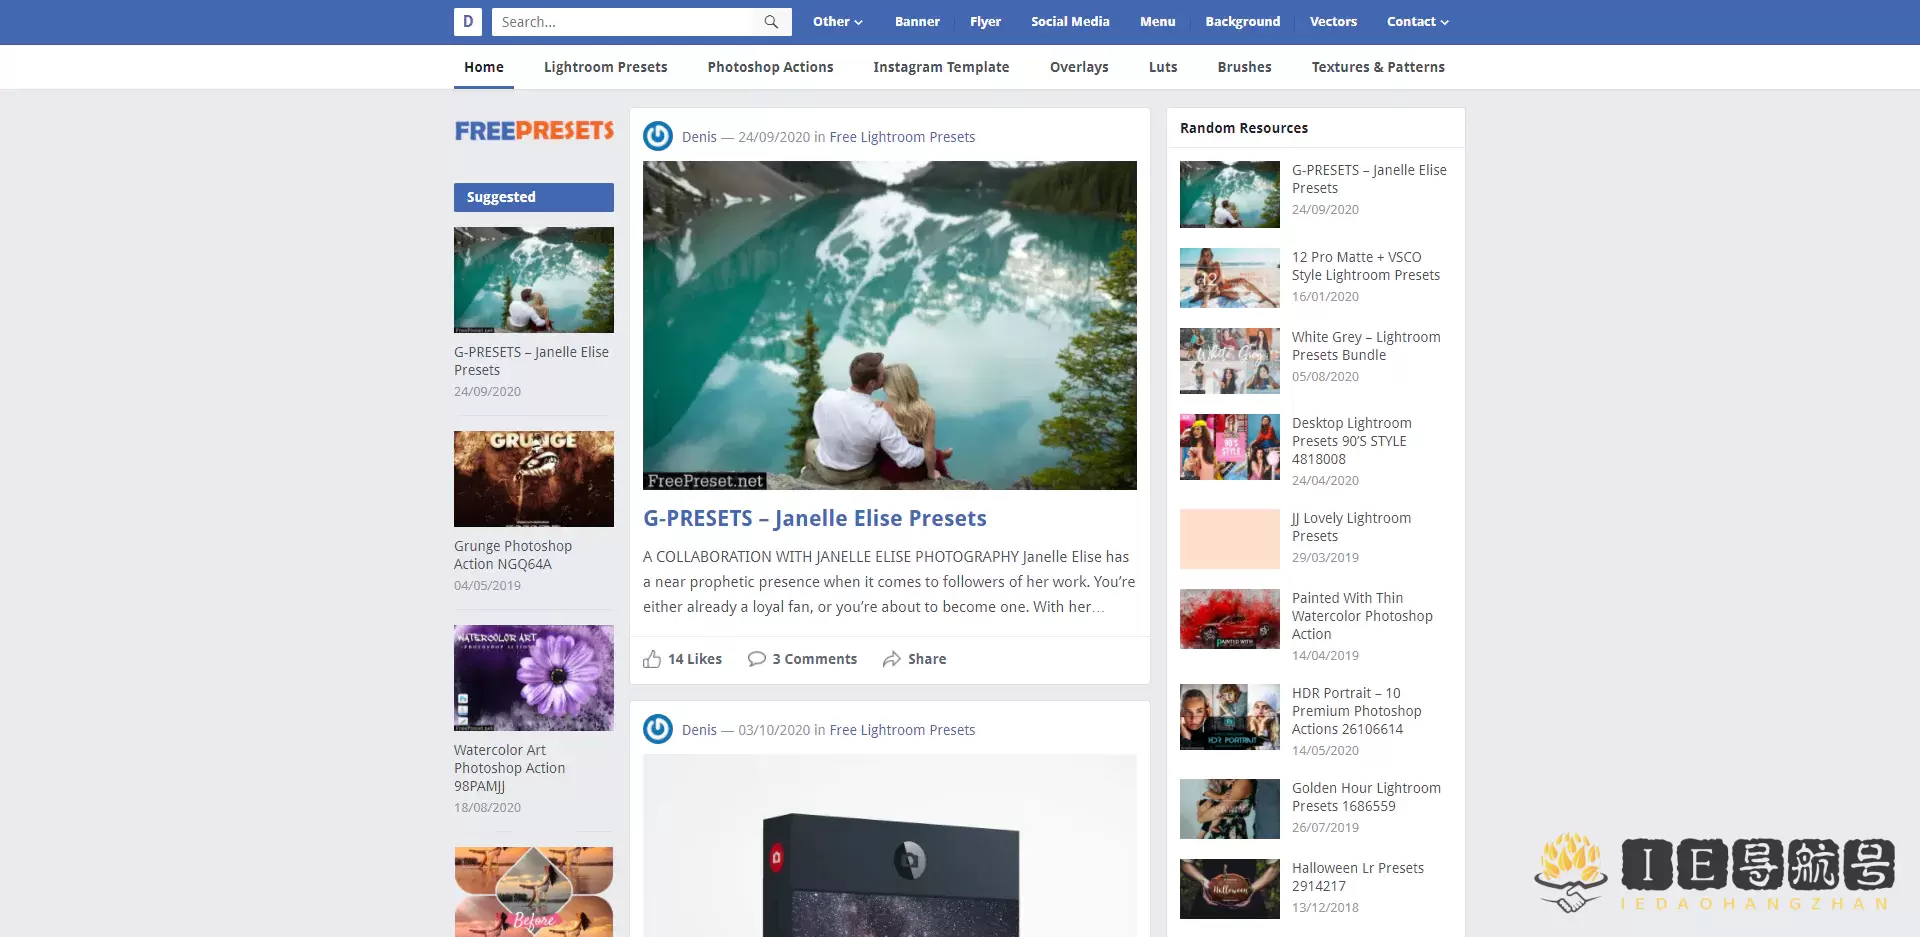Click the D site logo icon
Screen dimensions: 1920x937
467,22
